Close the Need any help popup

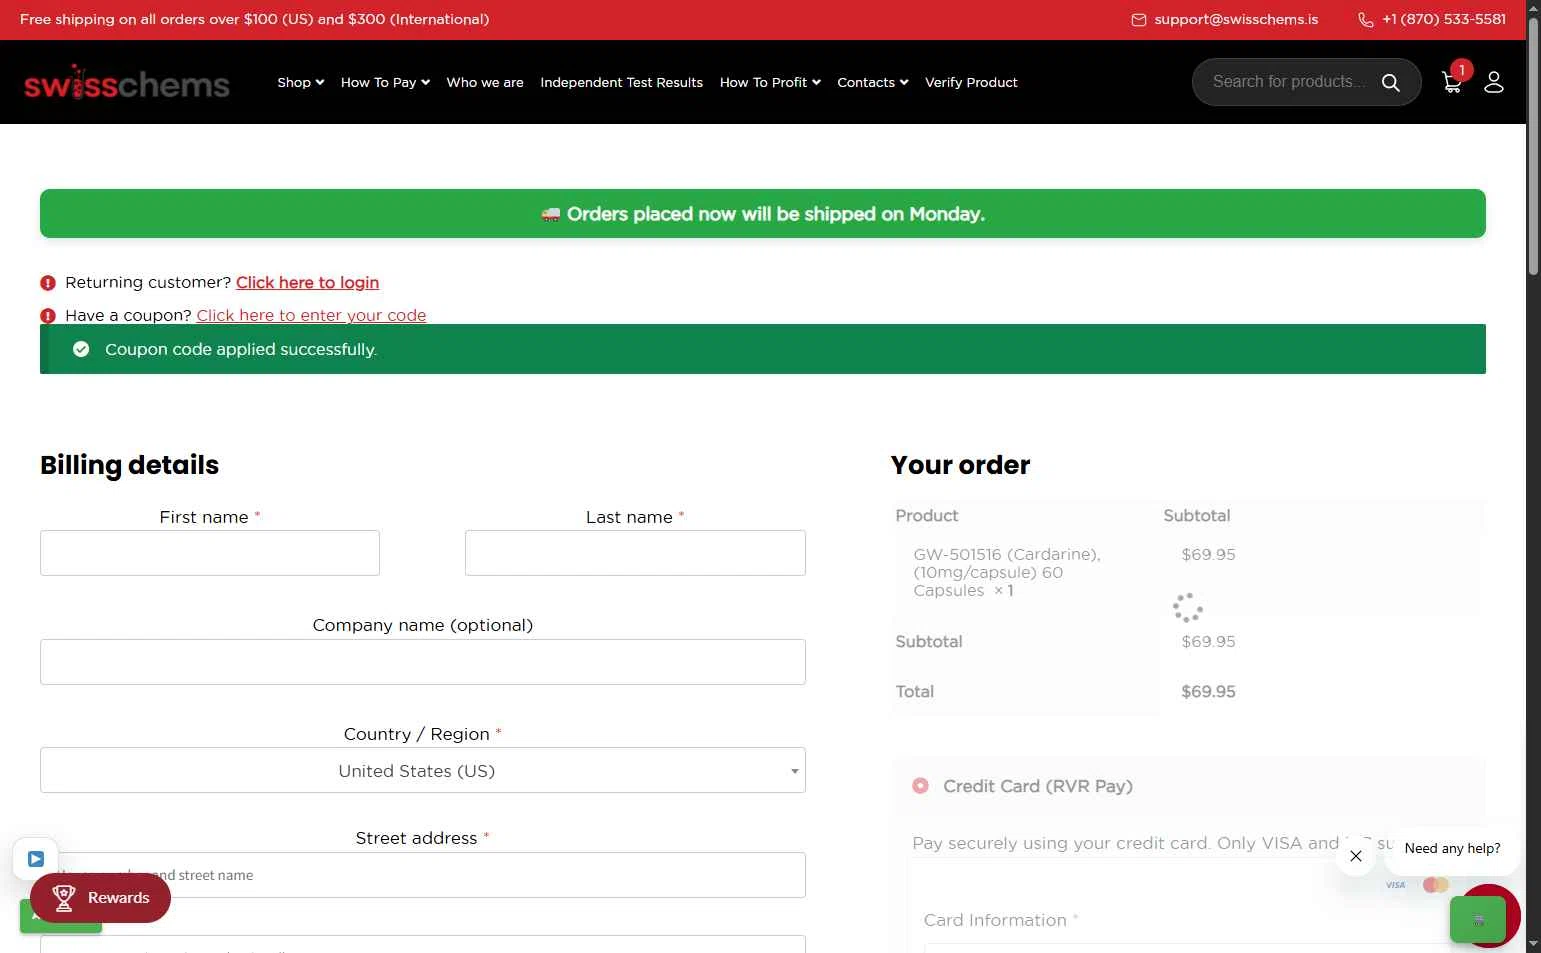pyautogui.click(x=1356, y=856)
